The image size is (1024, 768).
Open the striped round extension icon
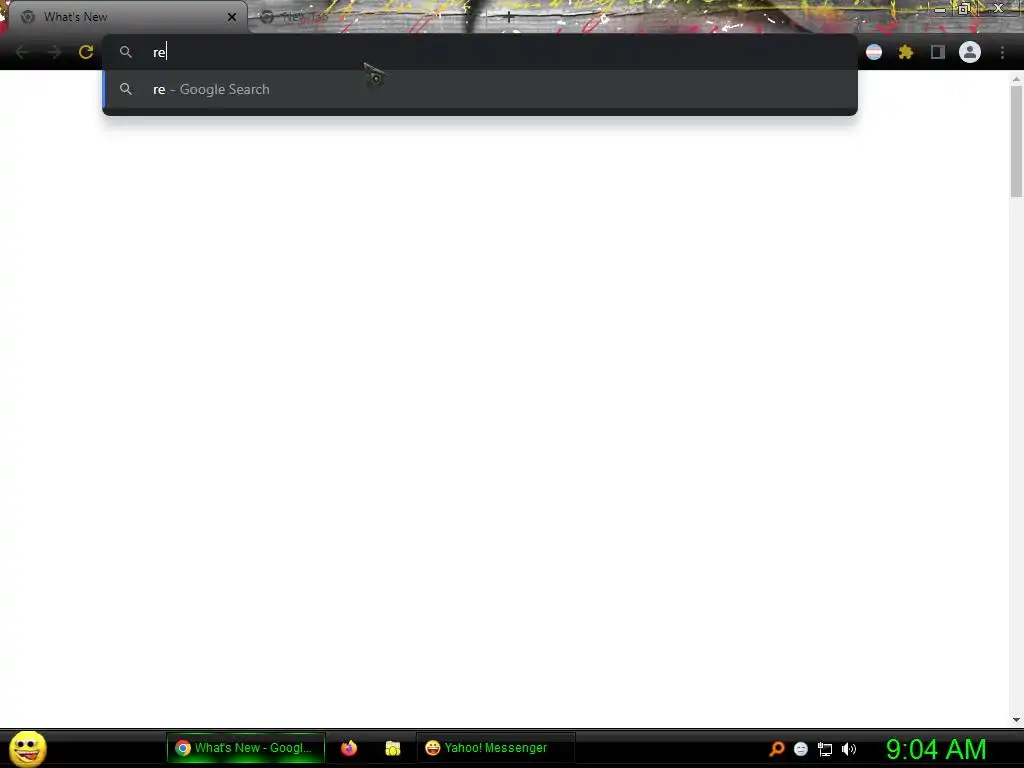point(874,52)
